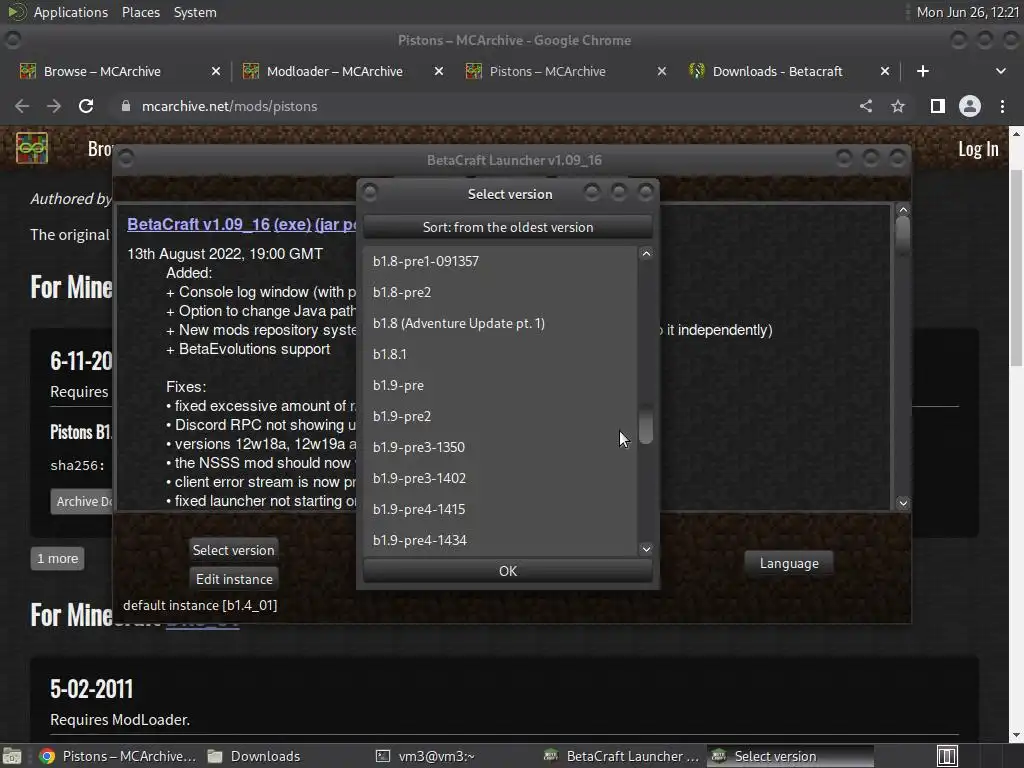Viewport: 1024px width, 768px height.
Task: Click the Language button in BetaCraft Launcher
Action: [789, 563]
